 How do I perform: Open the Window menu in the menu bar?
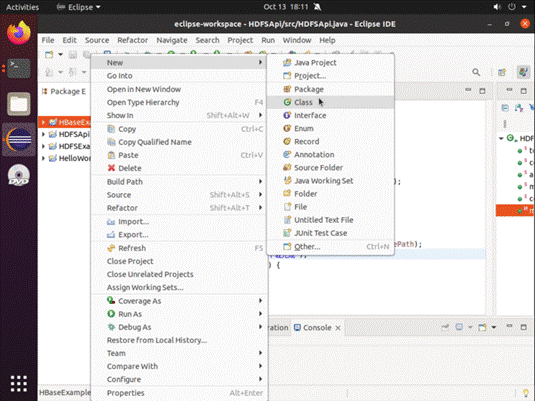tap(297, 40)
